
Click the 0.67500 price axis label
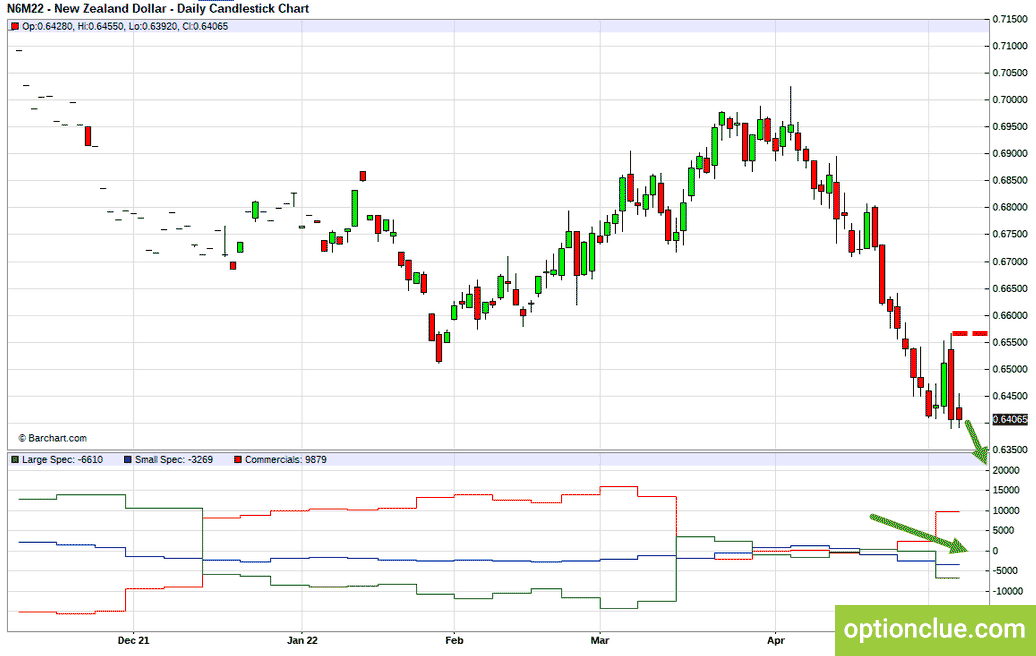point(1010,235)
